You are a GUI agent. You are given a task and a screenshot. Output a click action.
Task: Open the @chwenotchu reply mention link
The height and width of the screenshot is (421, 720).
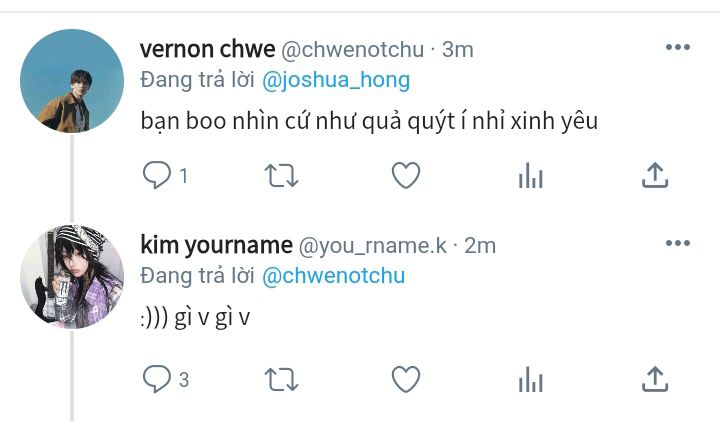(333, 276)
